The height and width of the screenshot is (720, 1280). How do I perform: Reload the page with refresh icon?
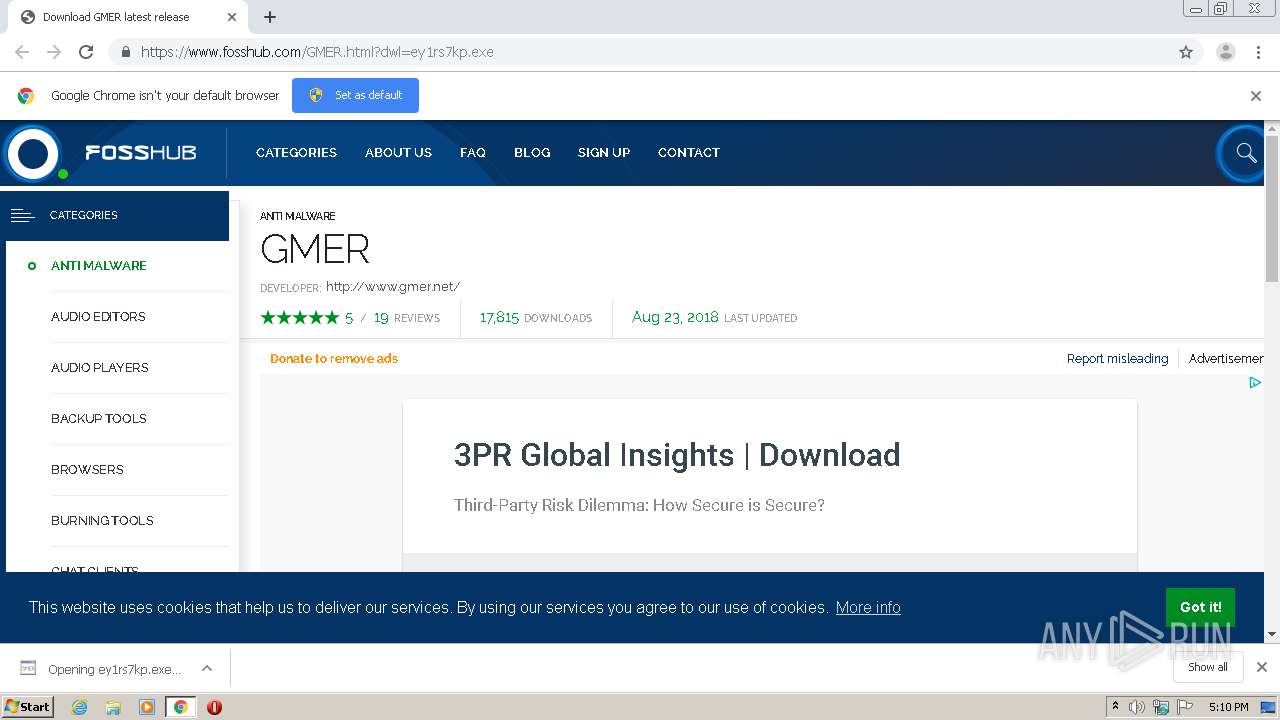tap(86, 52)
